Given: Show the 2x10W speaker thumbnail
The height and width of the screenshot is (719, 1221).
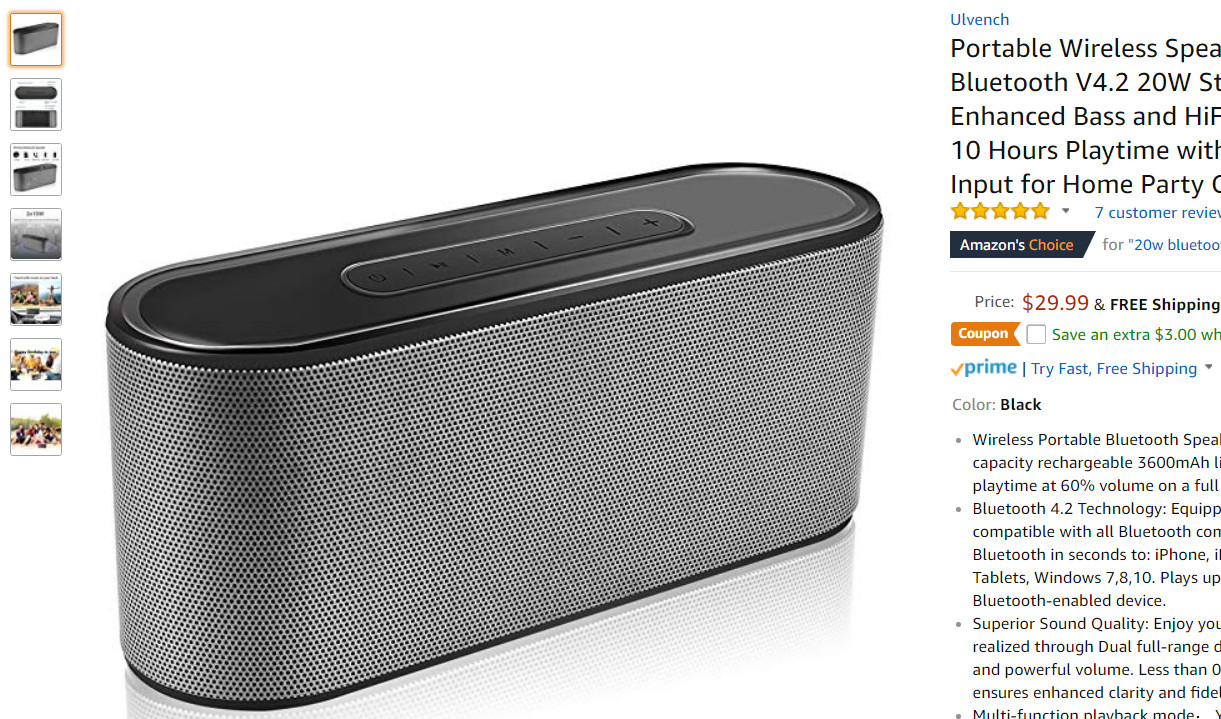Looking at the screenshot, I should click(36, 234).
